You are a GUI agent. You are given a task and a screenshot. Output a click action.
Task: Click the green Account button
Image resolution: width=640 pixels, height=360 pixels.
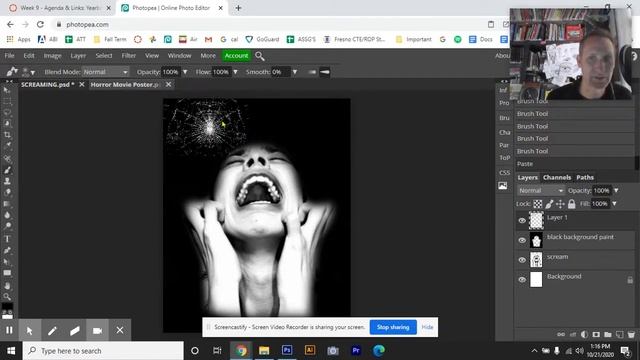click(236, 56)
